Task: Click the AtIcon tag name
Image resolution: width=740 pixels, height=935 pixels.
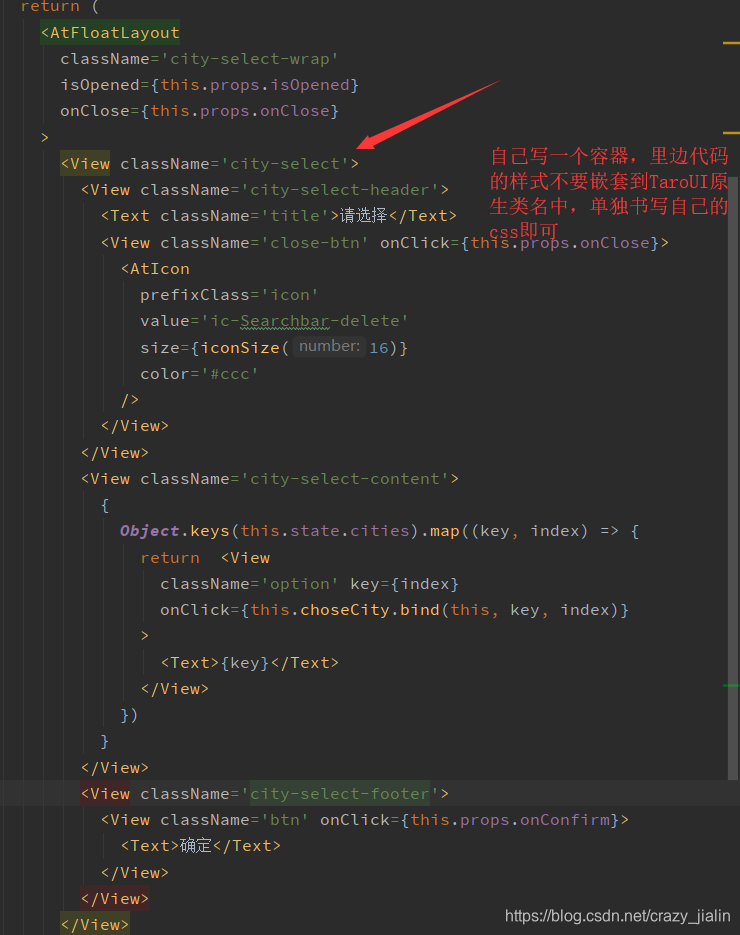Action: [x=160, y=270]
